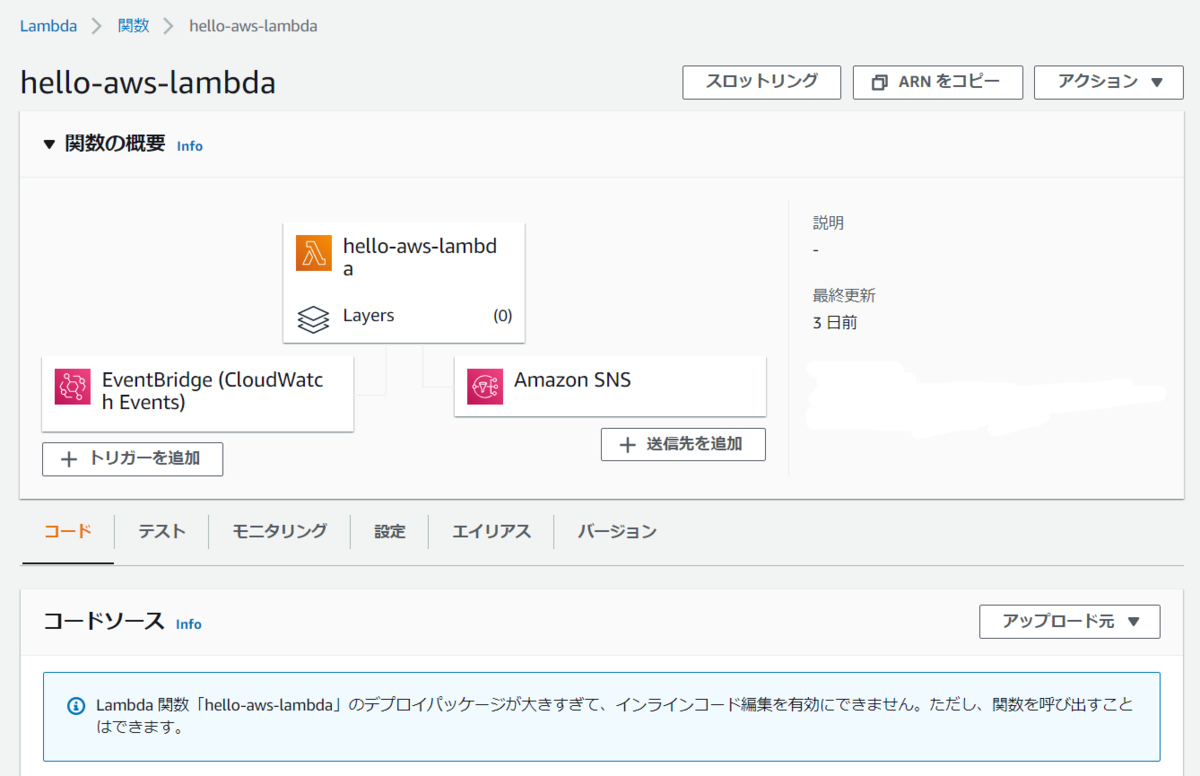Click the Layers stack icon
1200x776 pixels.
coord(314,318)
